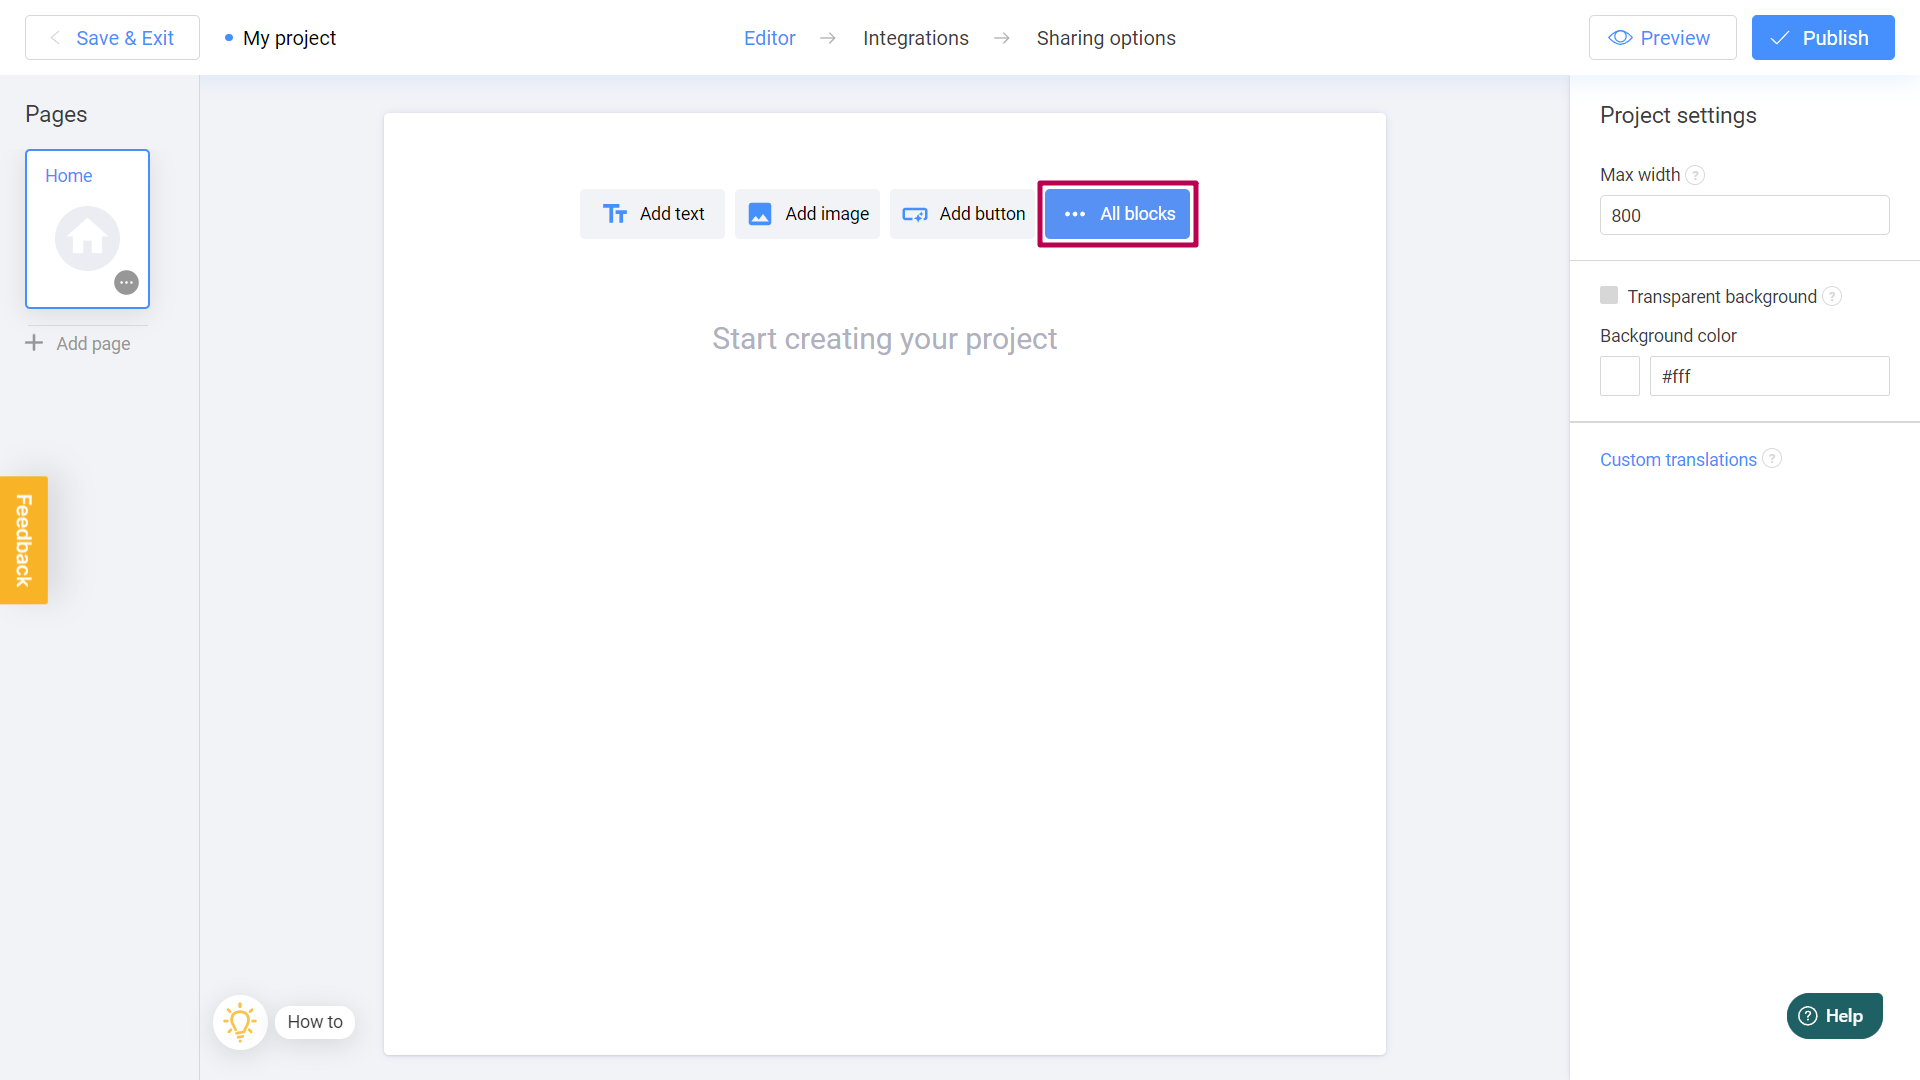
Task: Edit the background color swatch
Action: tap(1617, 376)
